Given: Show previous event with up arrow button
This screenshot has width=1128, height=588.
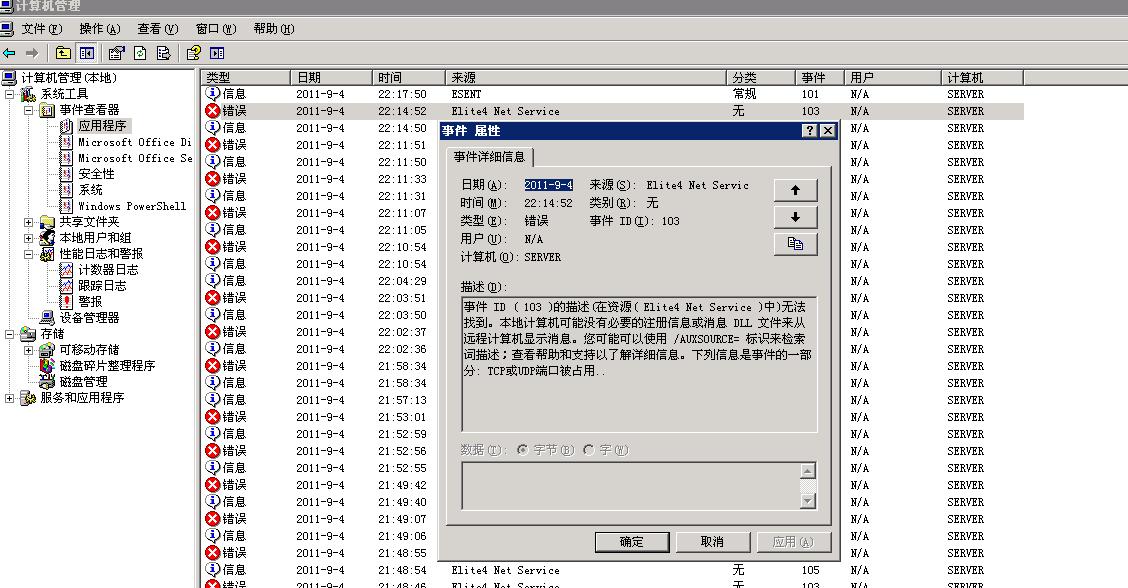Looking at the screenshot, I should click(x=795, y=190).
